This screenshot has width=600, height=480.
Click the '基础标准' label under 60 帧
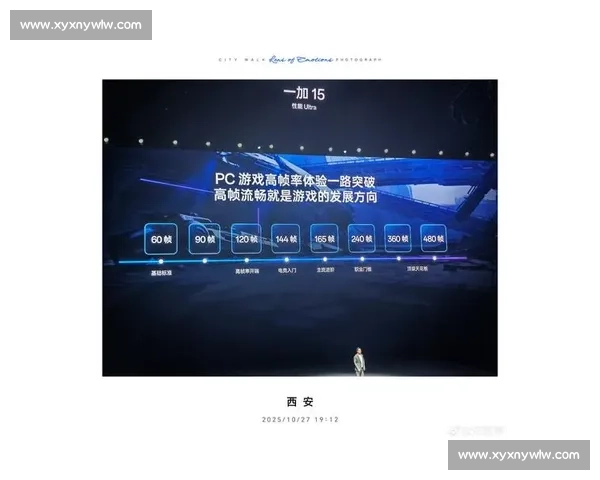click(161, 273)
